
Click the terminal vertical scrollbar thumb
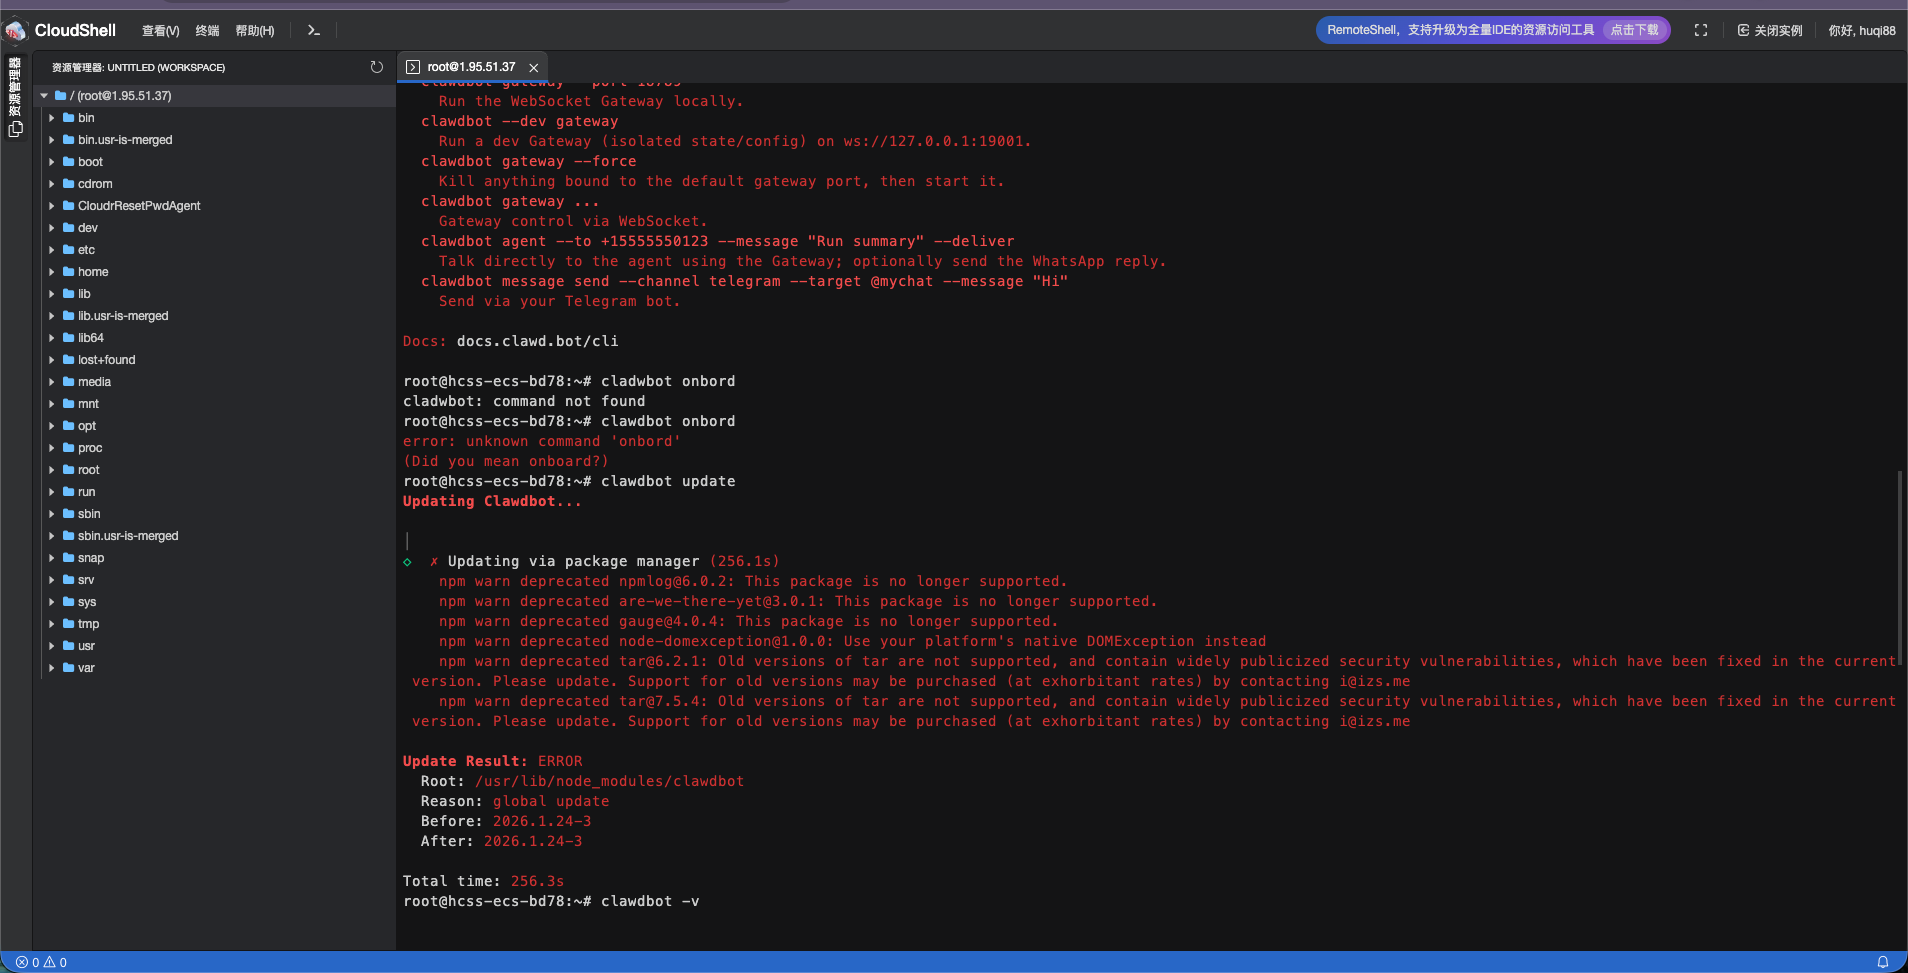(x=1900, y=568)
